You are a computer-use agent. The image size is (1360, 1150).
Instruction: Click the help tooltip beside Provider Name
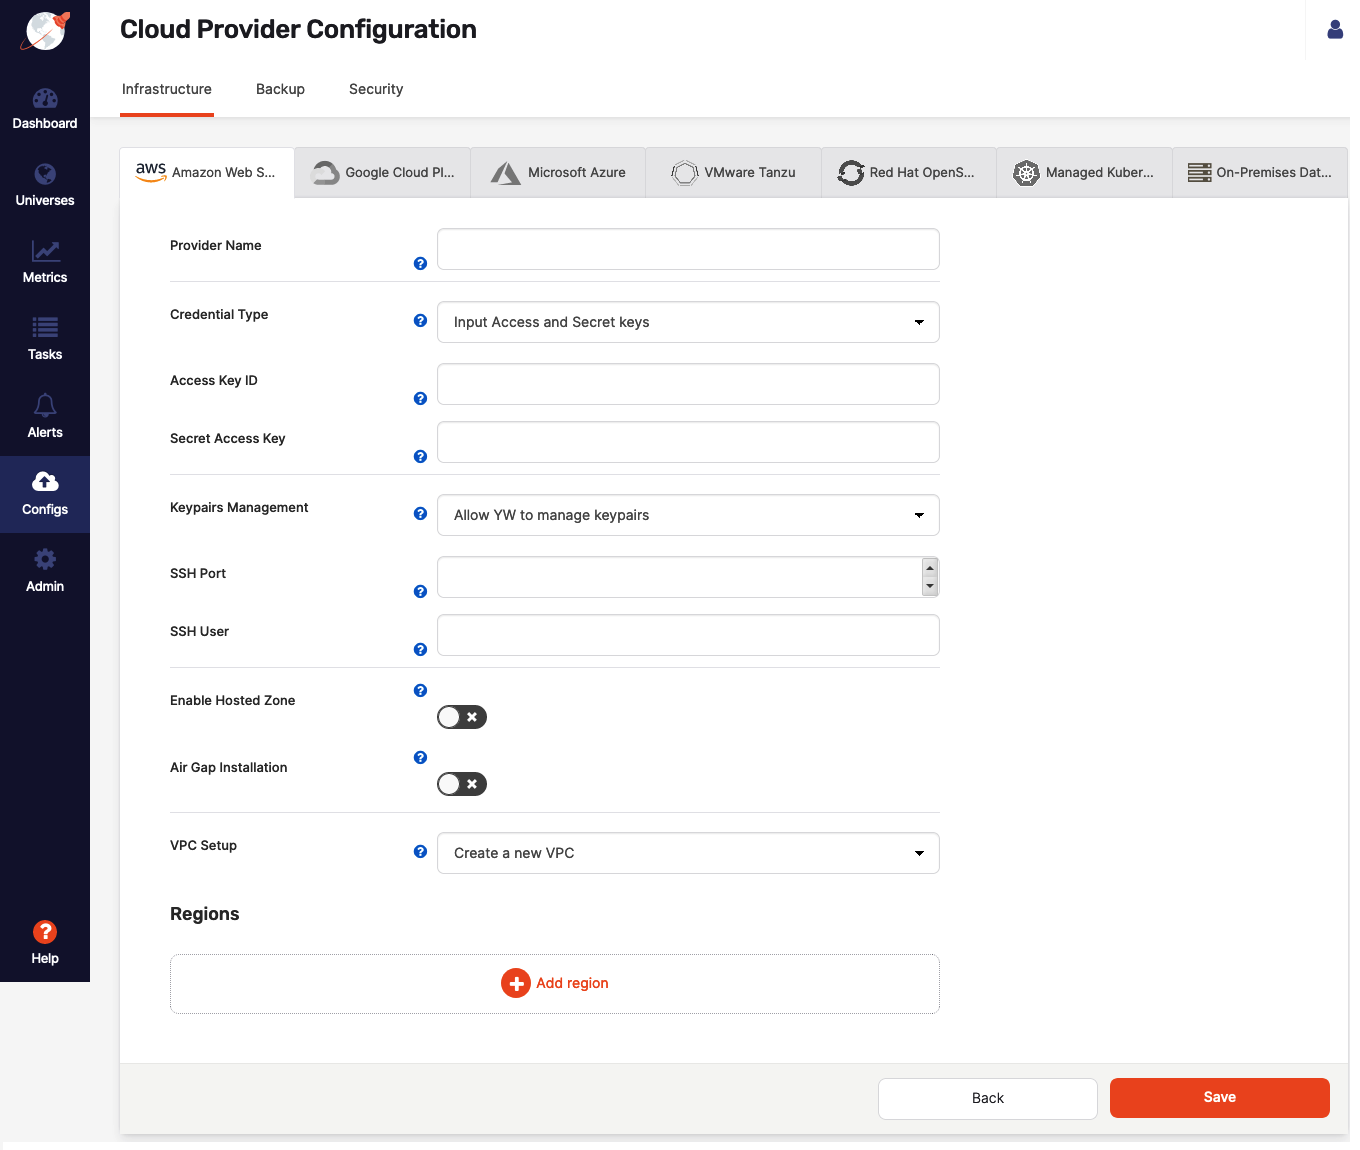420,263
